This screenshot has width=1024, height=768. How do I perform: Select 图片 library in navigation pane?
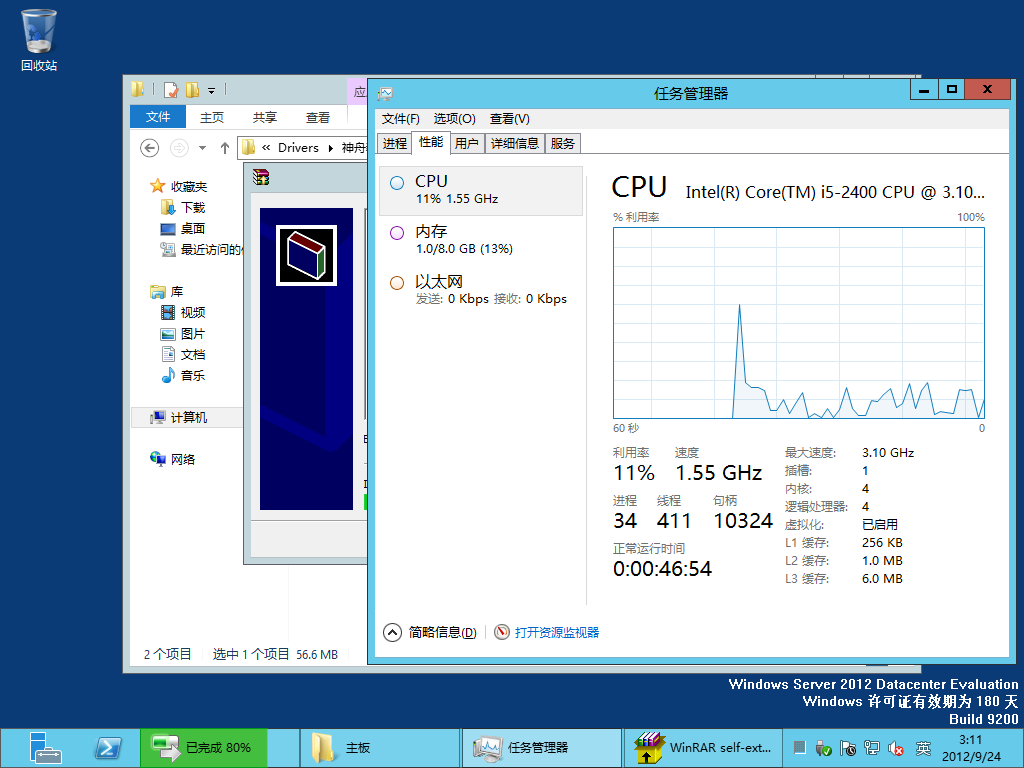click(193, 334)
